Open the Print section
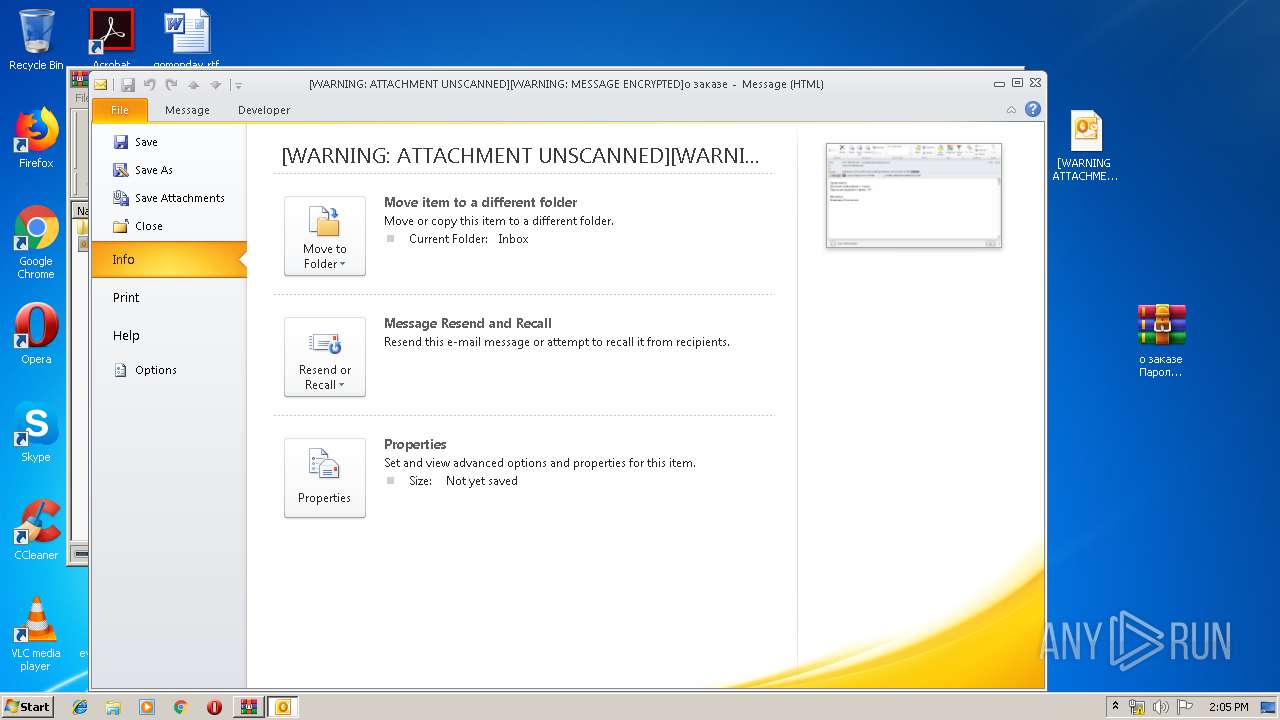Viewport: 1280px width, 720px height. [126, 297]
